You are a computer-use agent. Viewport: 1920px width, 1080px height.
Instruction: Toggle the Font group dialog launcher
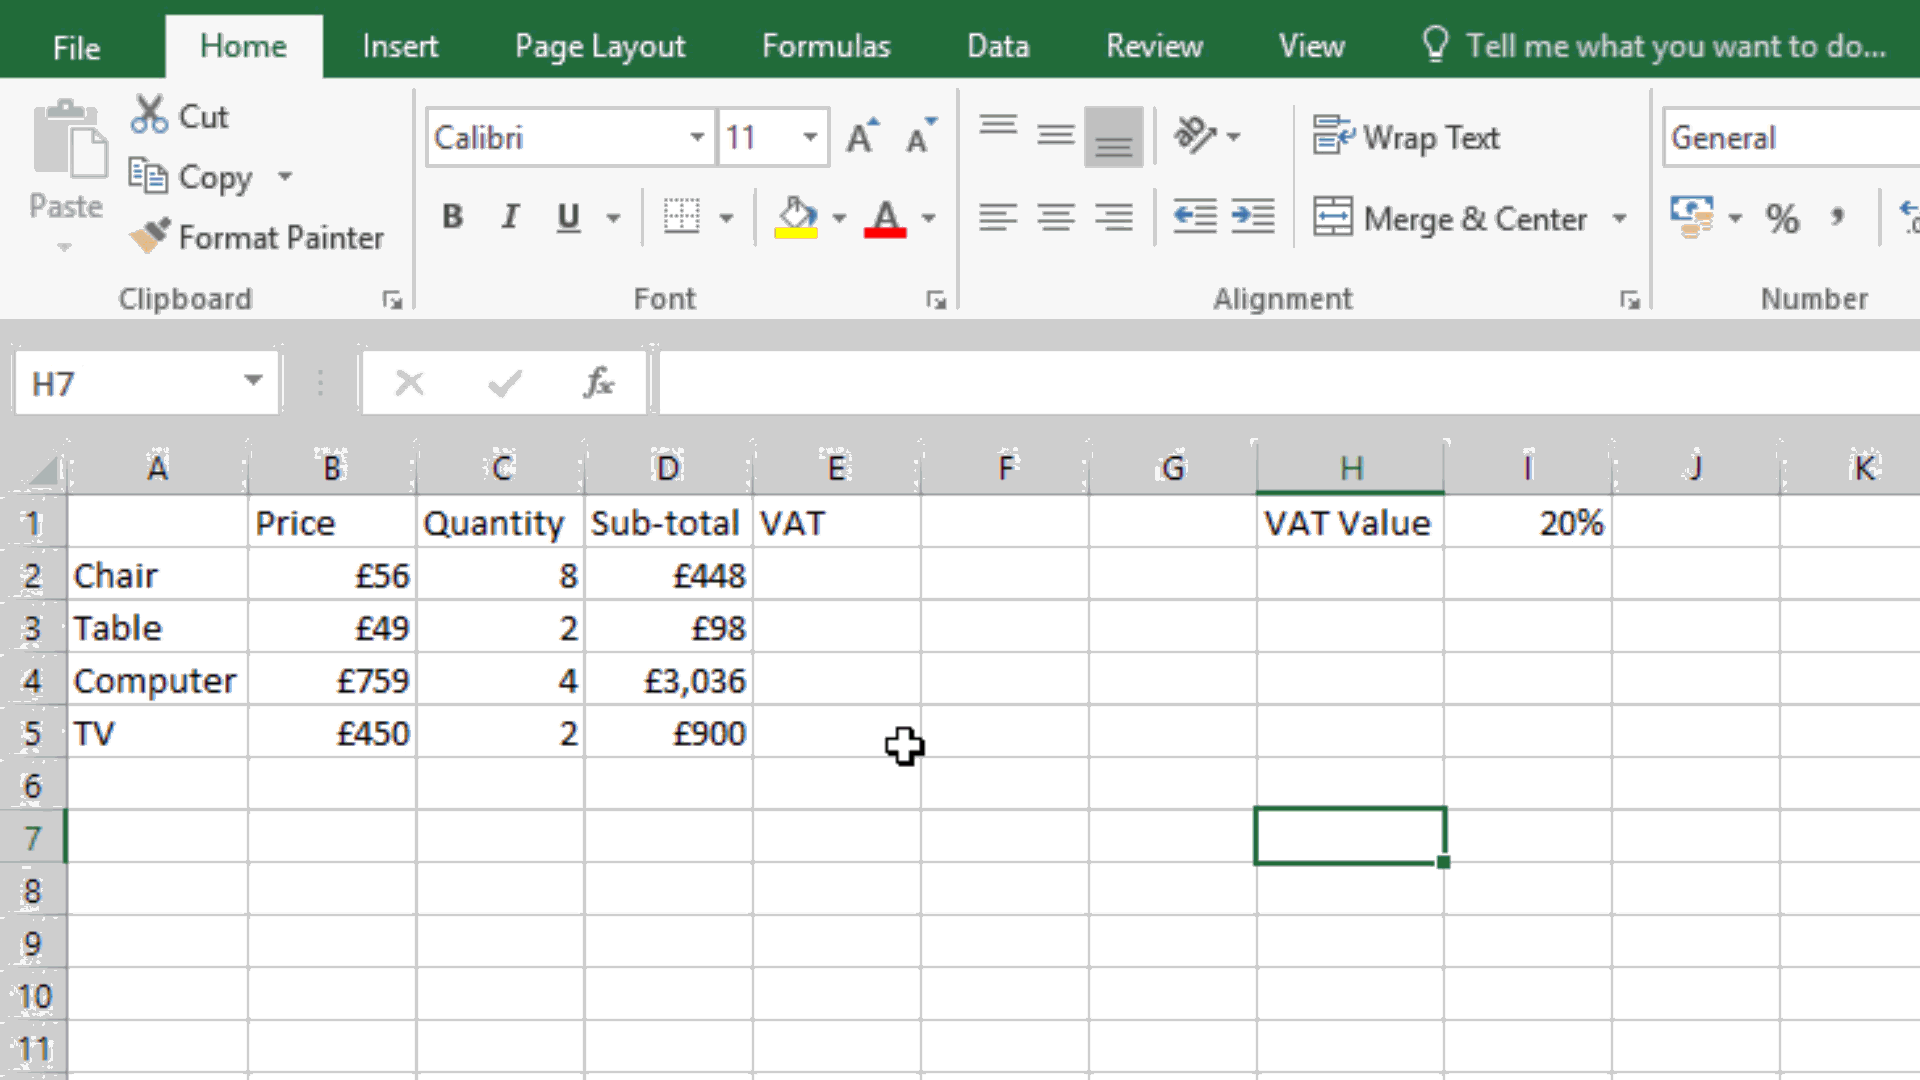tap(936, 301)
